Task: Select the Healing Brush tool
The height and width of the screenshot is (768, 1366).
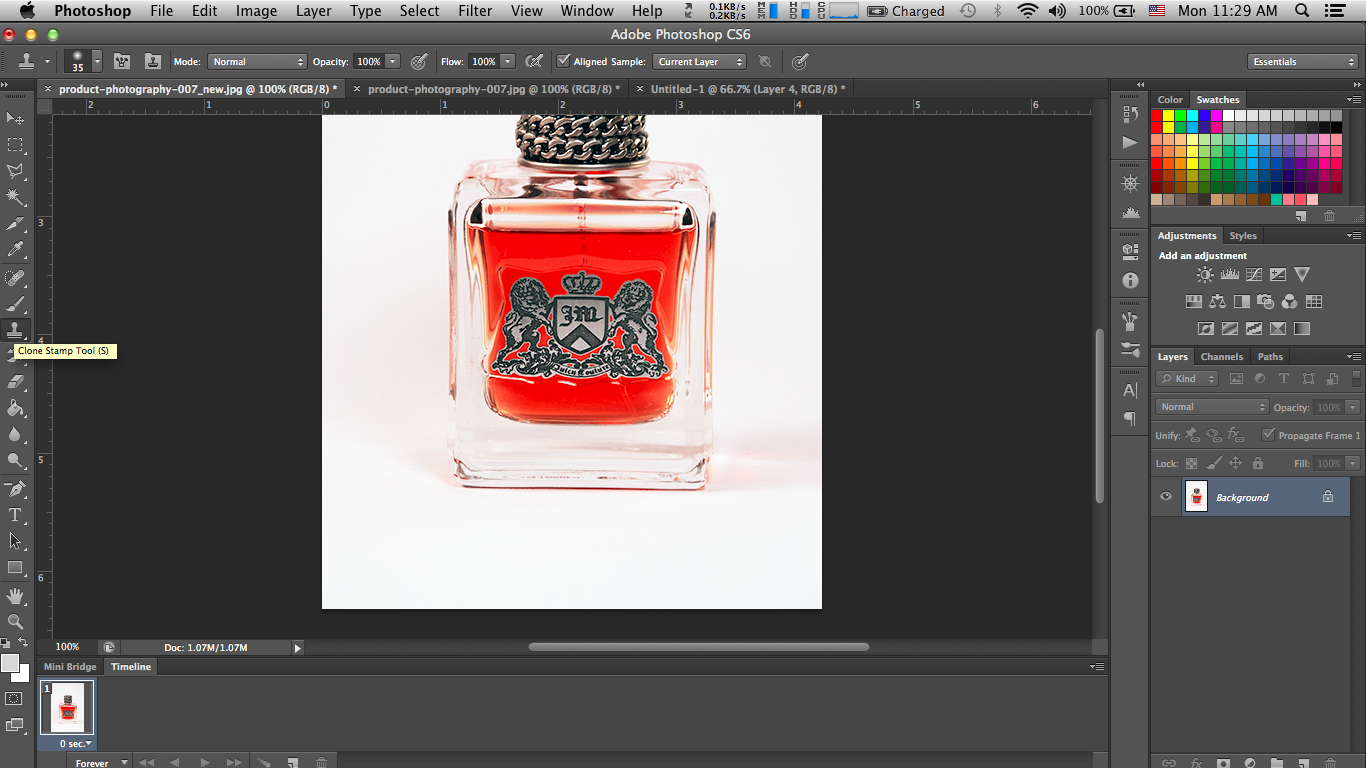Action: 15,278
